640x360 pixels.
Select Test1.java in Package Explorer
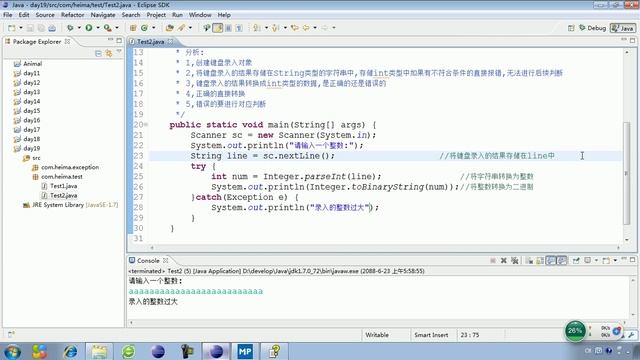(64, 186)
